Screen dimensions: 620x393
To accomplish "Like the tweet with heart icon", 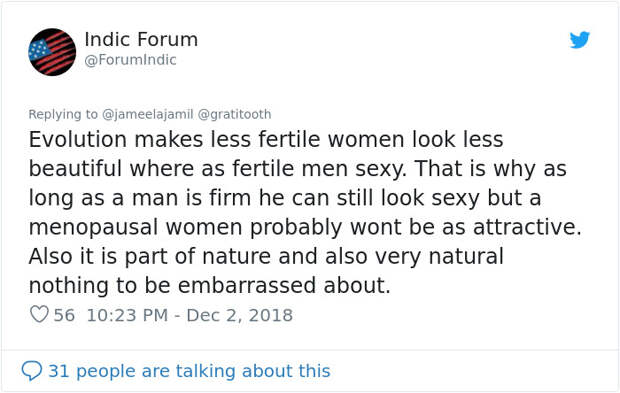I will coord(39,314).
